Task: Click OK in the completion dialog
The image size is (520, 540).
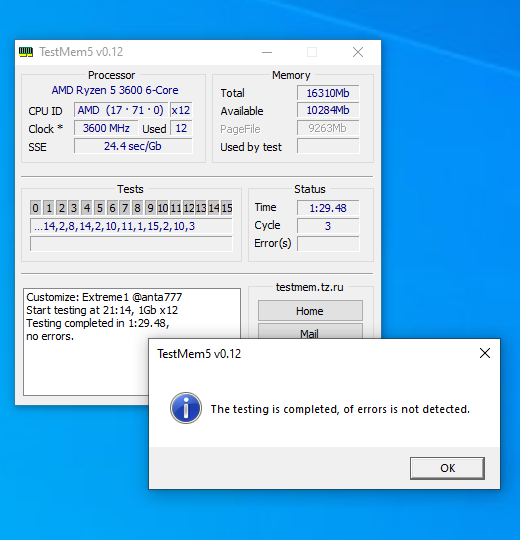Action: tap(447, 468)
